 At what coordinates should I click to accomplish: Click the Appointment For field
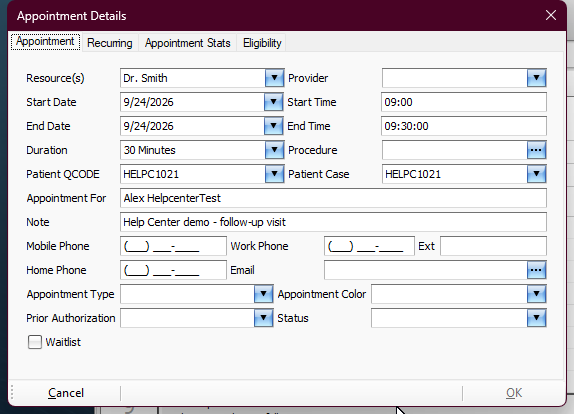coord(333,198)
